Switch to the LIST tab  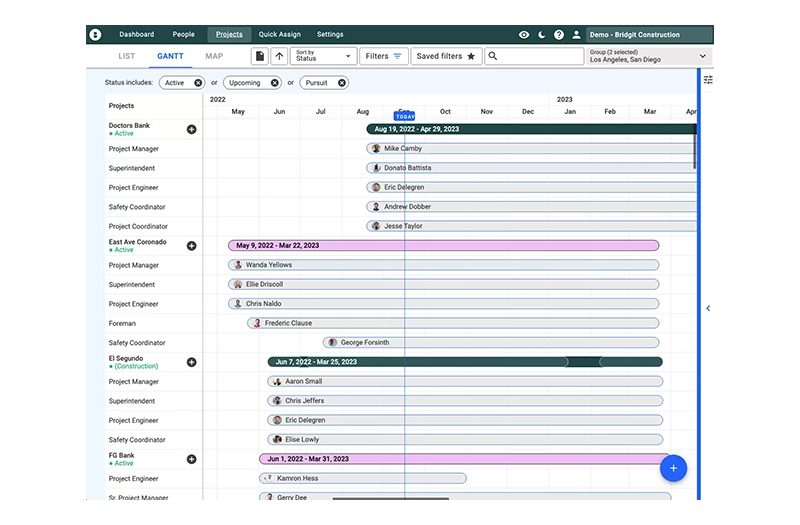pyautogui.click(x=127, y=56)
